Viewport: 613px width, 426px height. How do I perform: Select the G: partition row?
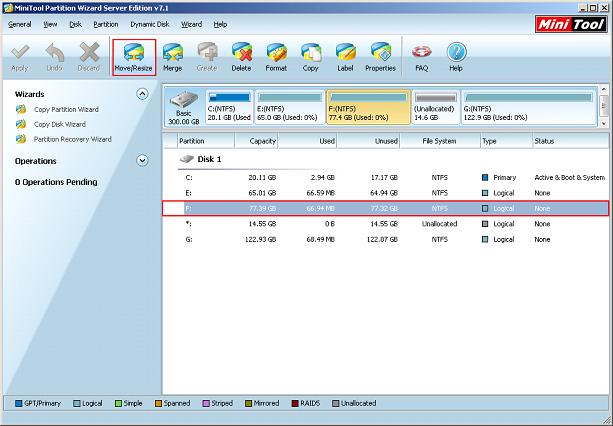pos(386,239)
